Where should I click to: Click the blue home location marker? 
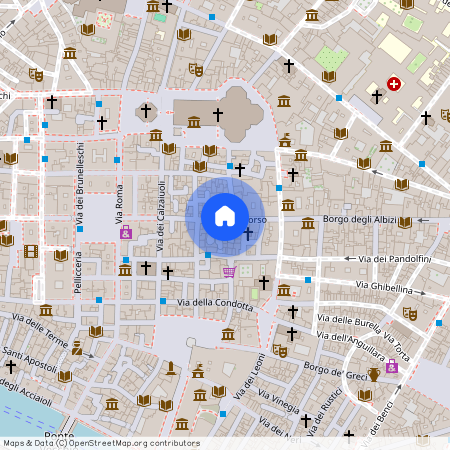coord(225,217)
